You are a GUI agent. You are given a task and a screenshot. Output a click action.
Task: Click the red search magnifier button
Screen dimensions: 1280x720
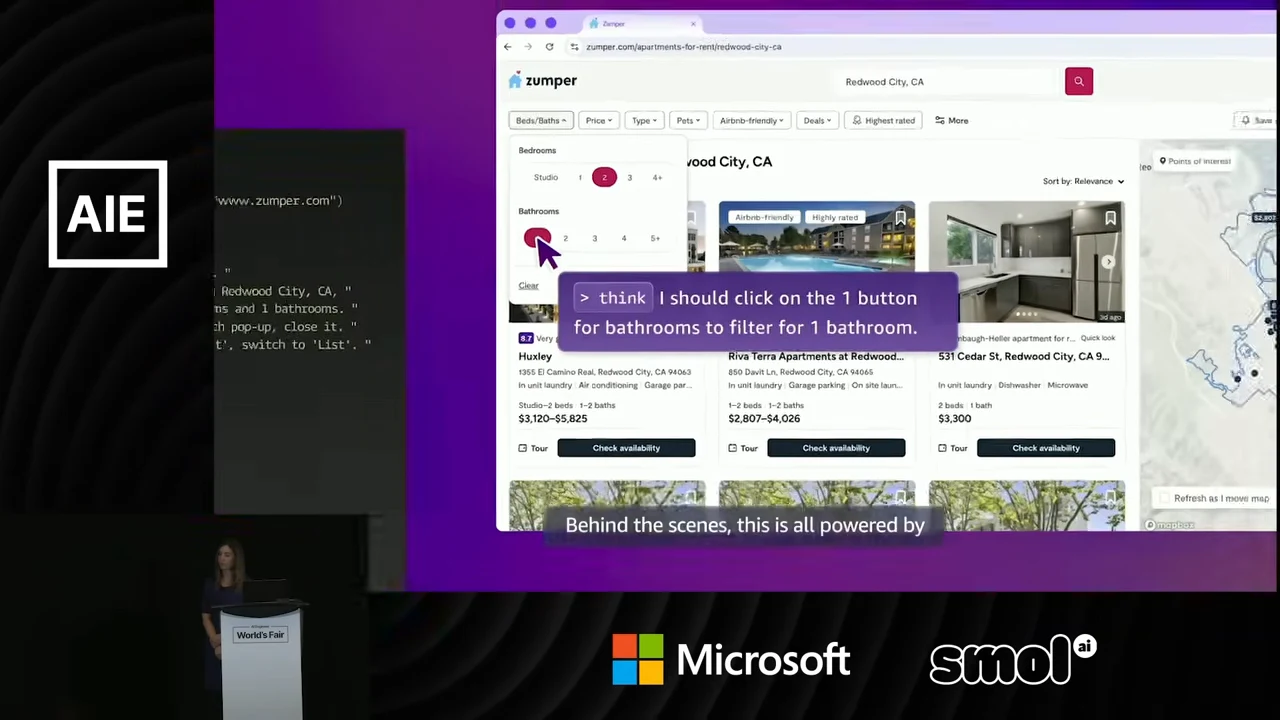pyautogui.click(x=1078, y=81)
